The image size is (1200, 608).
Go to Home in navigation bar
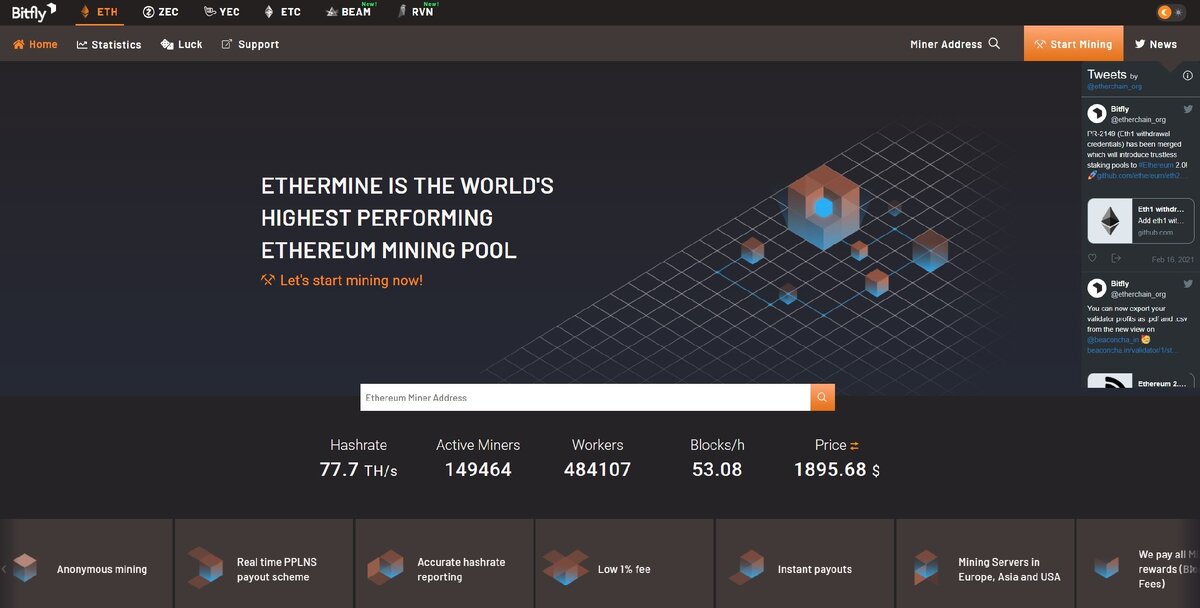pos(35,44)
